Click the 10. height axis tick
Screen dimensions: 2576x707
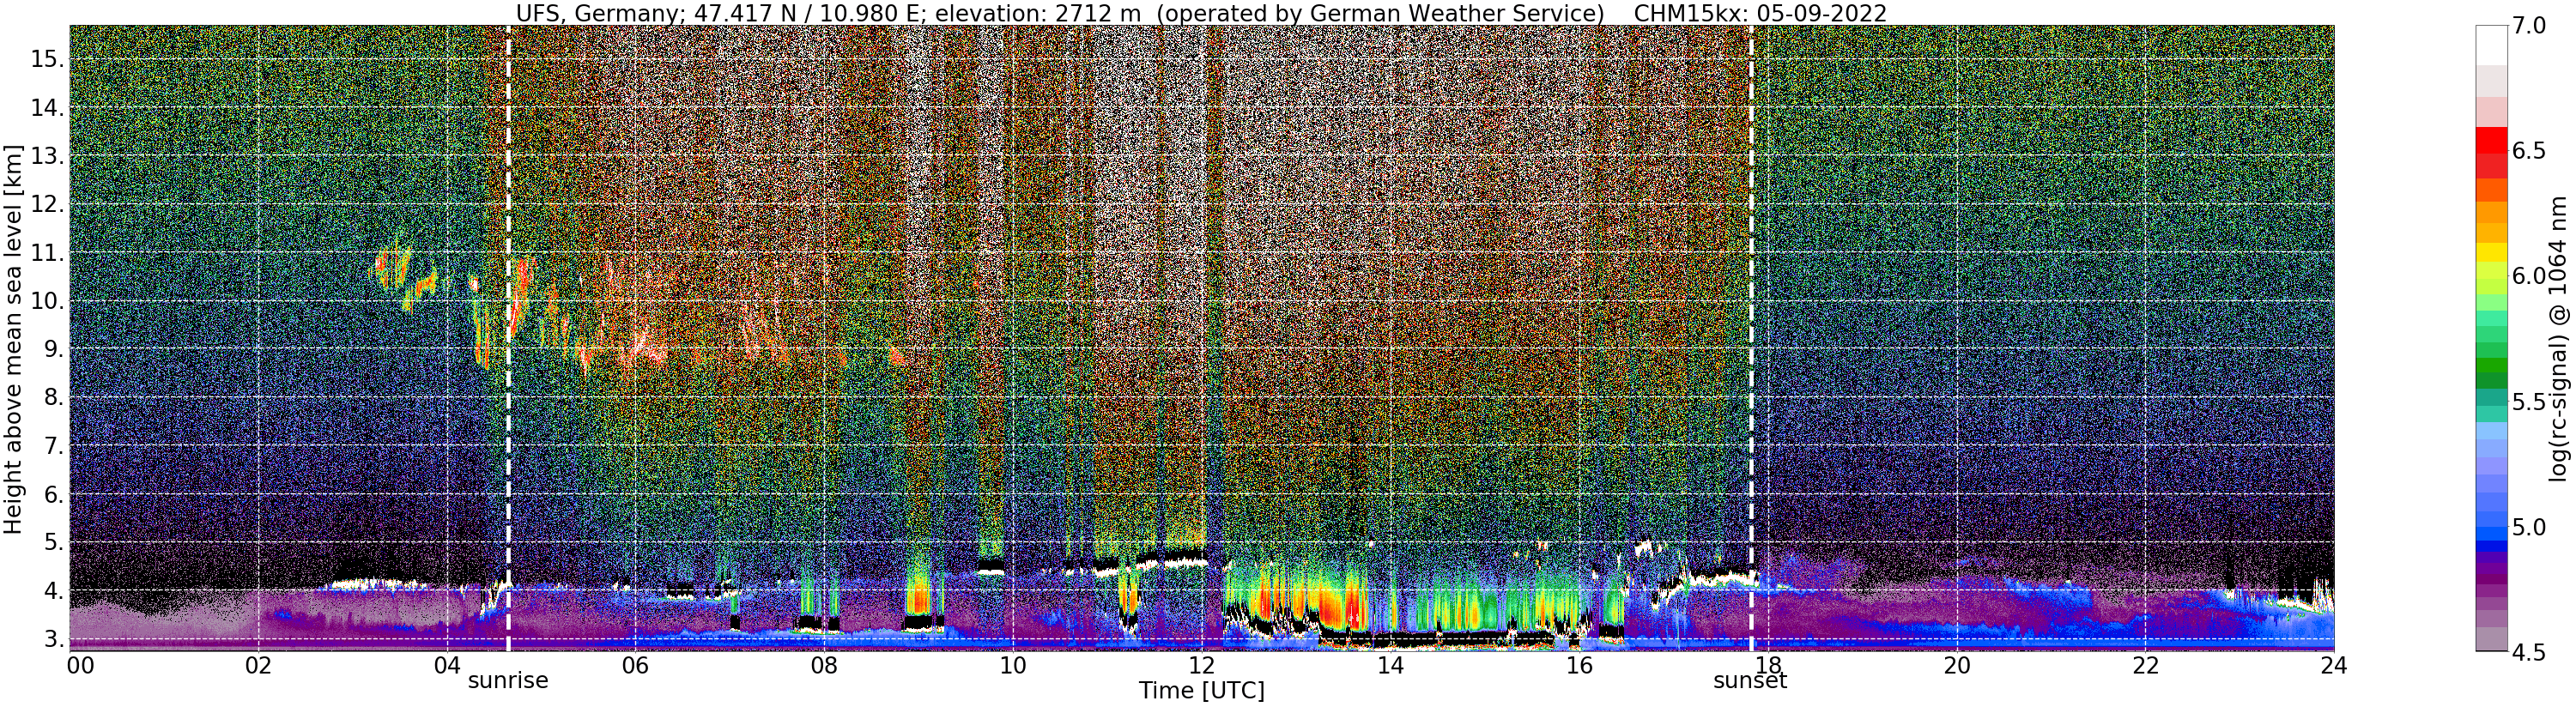click(x=47, y=301)
